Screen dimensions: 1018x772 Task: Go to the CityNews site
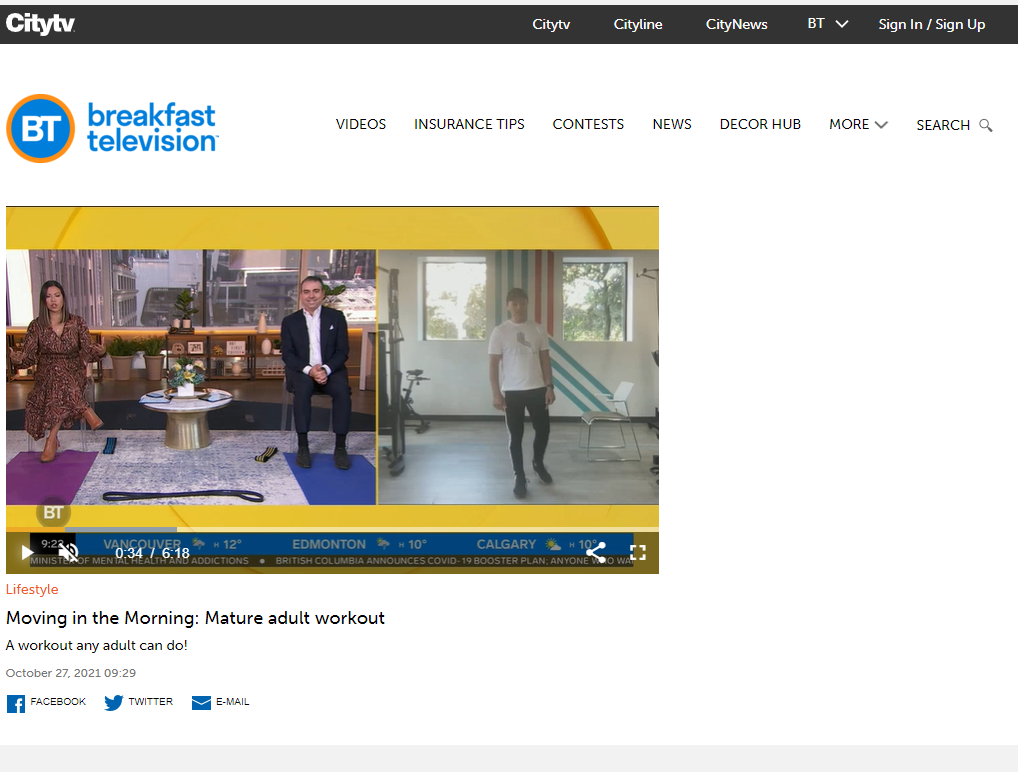pyautogui.click(x=736, y=23)
